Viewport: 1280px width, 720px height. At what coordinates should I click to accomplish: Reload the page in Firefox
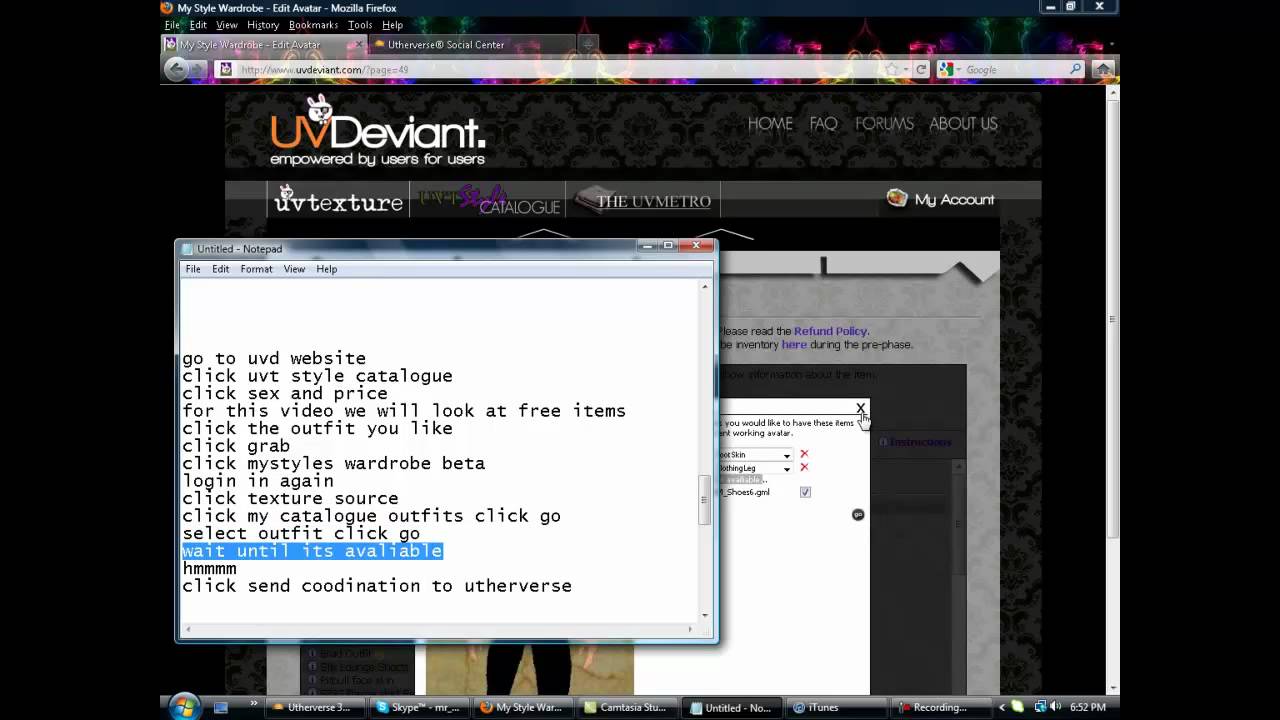[922, 69]
